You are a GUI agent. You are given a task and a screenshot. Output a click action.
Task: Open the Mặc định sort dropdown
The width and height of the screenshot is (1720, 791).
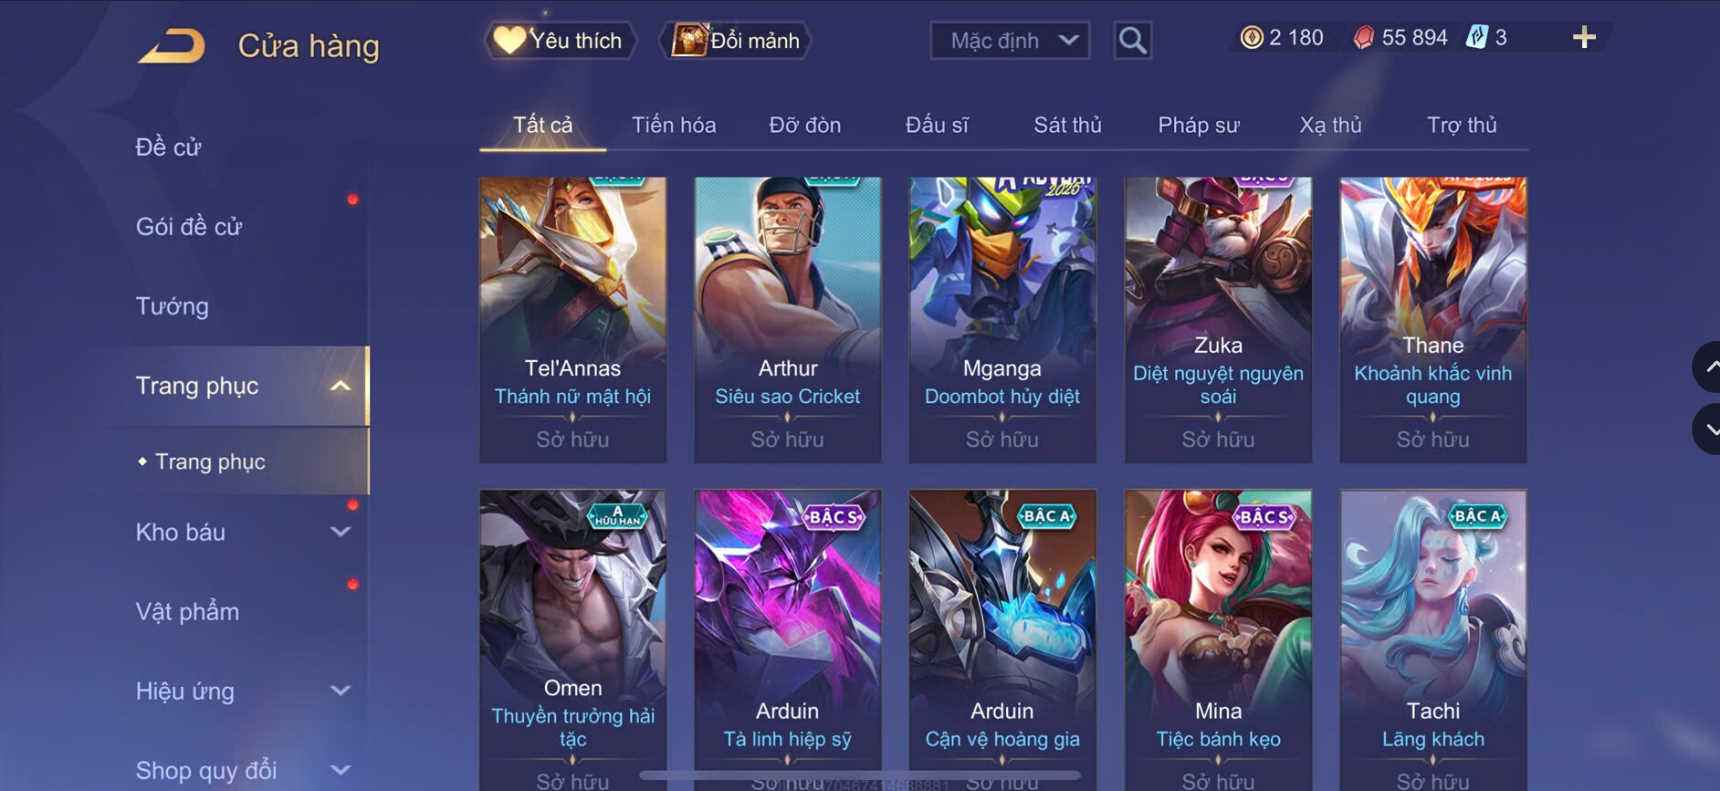point(1010,41)
